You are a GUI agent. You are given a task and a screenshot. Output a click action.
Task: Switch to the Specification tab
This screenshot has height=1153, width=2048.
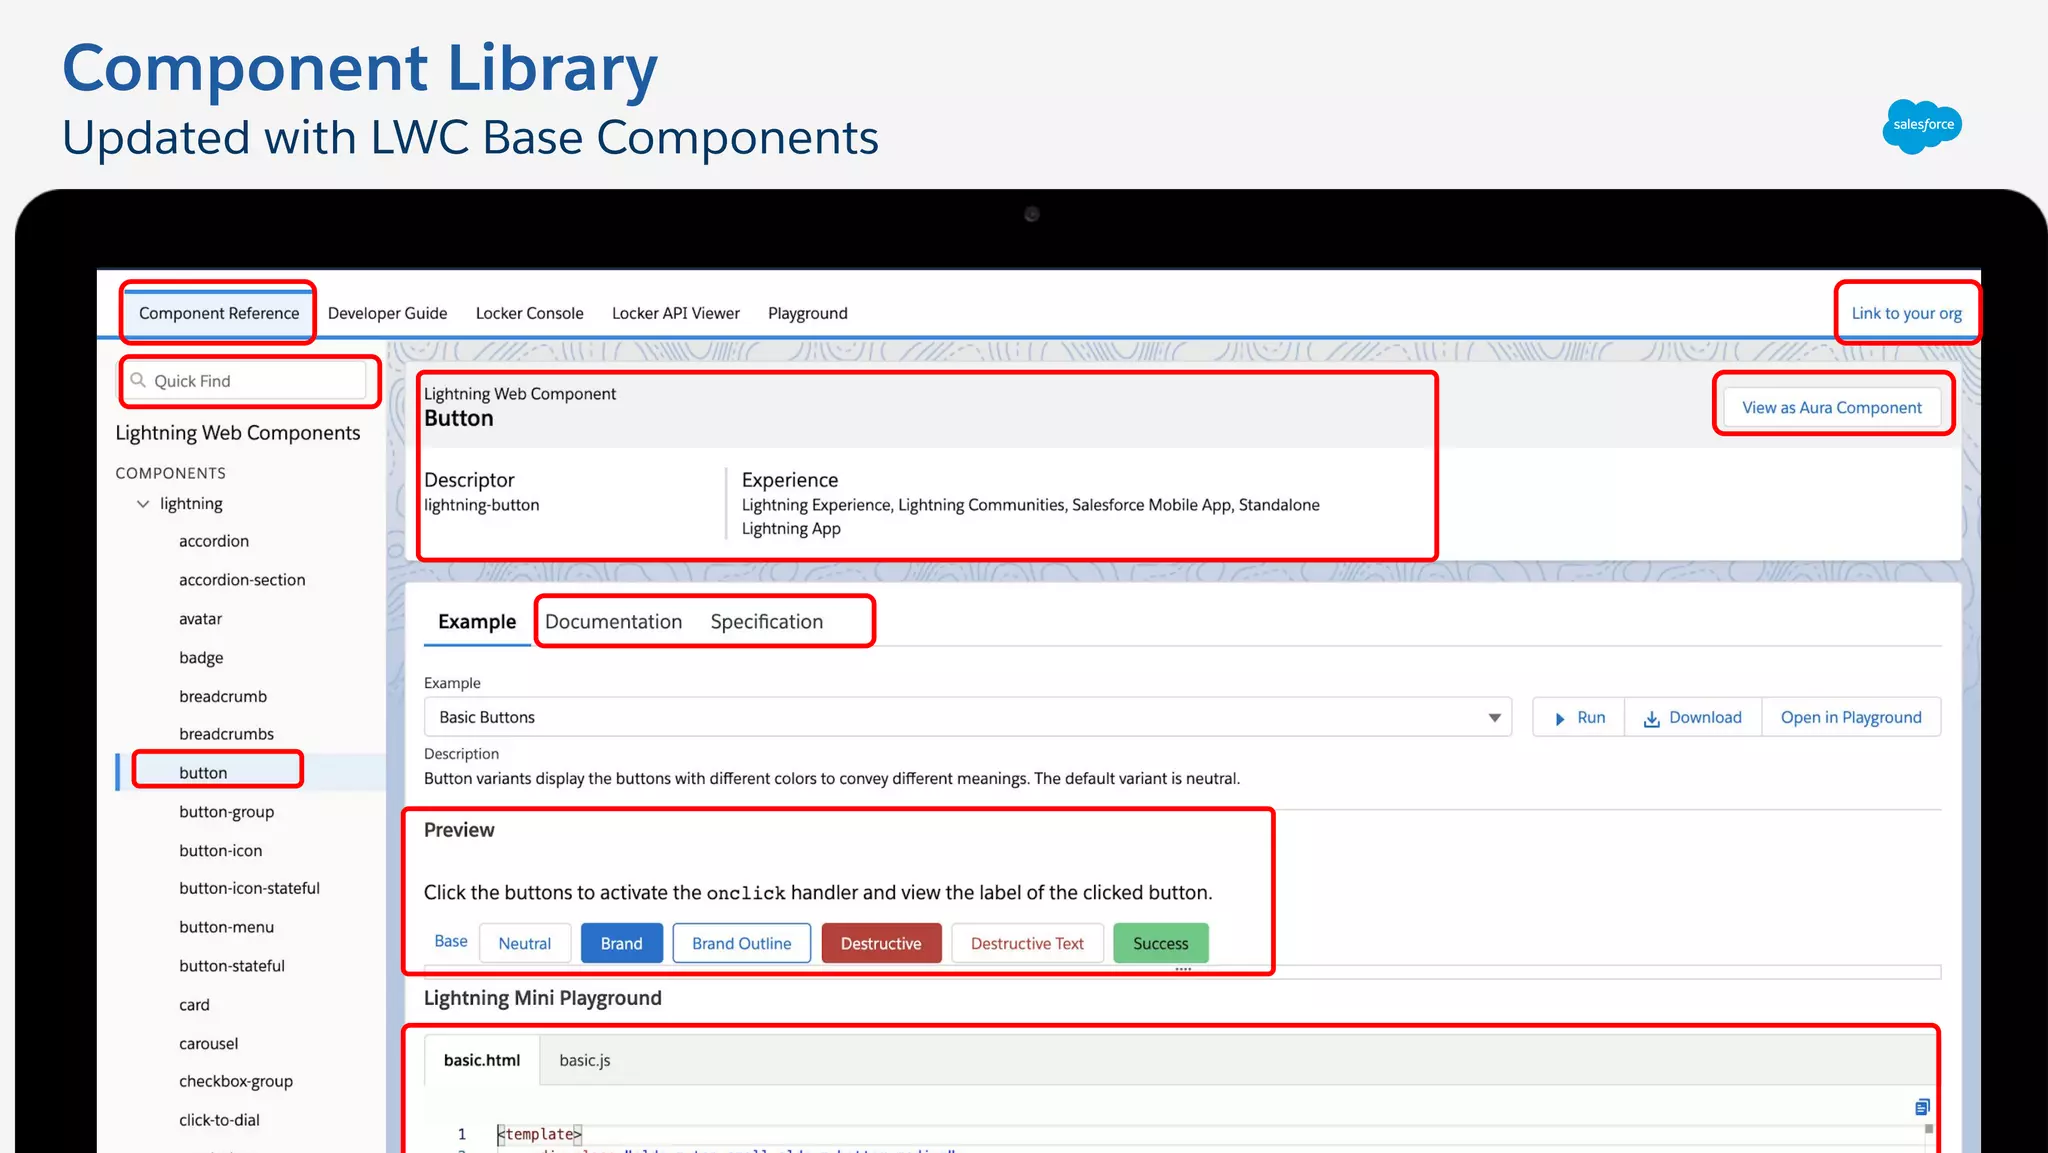[766, 622]
